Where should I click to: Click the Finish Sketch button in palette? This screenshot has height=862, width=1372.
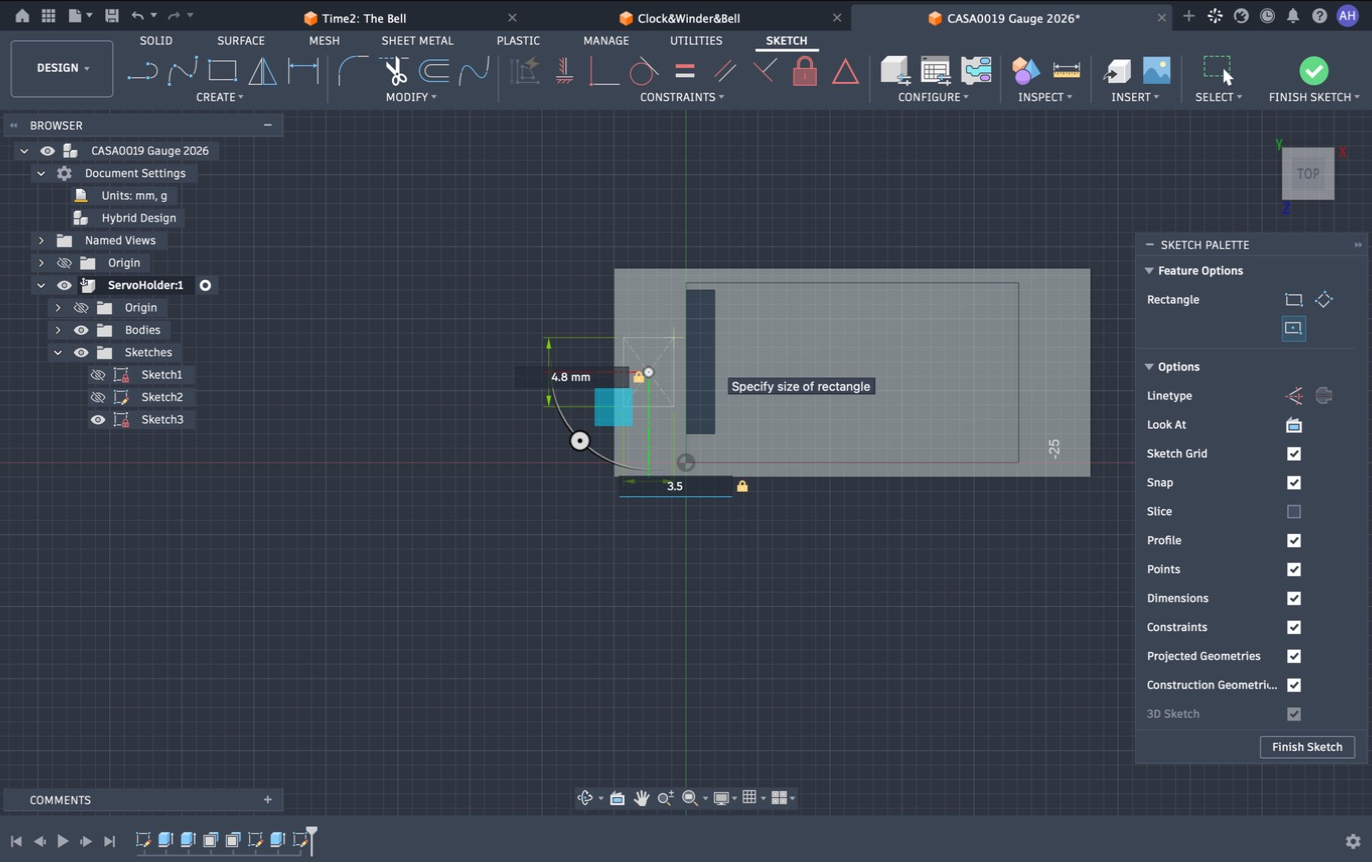click(x=1307, y=747)
